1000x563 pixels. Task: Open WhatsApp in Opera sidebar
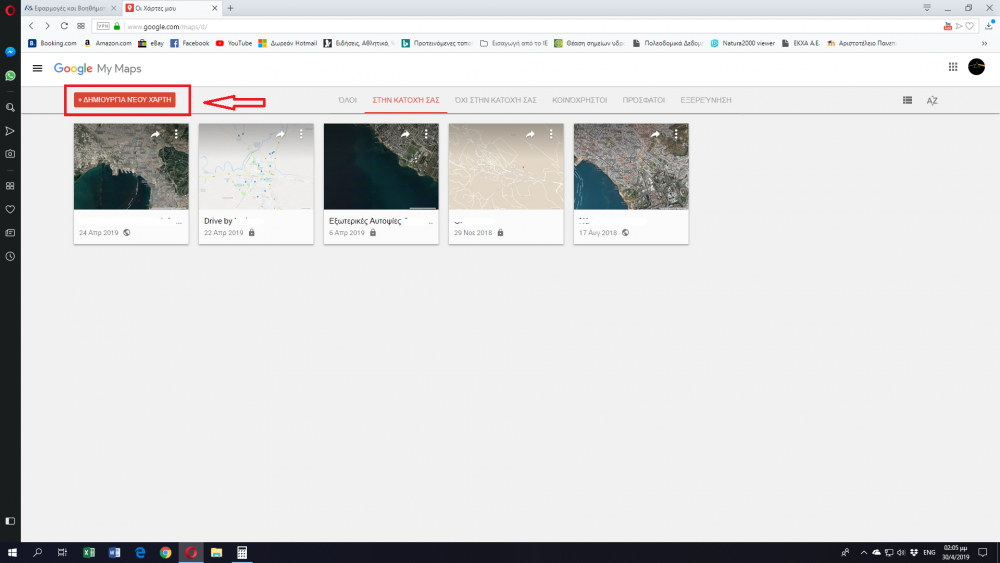coord(10,75)
